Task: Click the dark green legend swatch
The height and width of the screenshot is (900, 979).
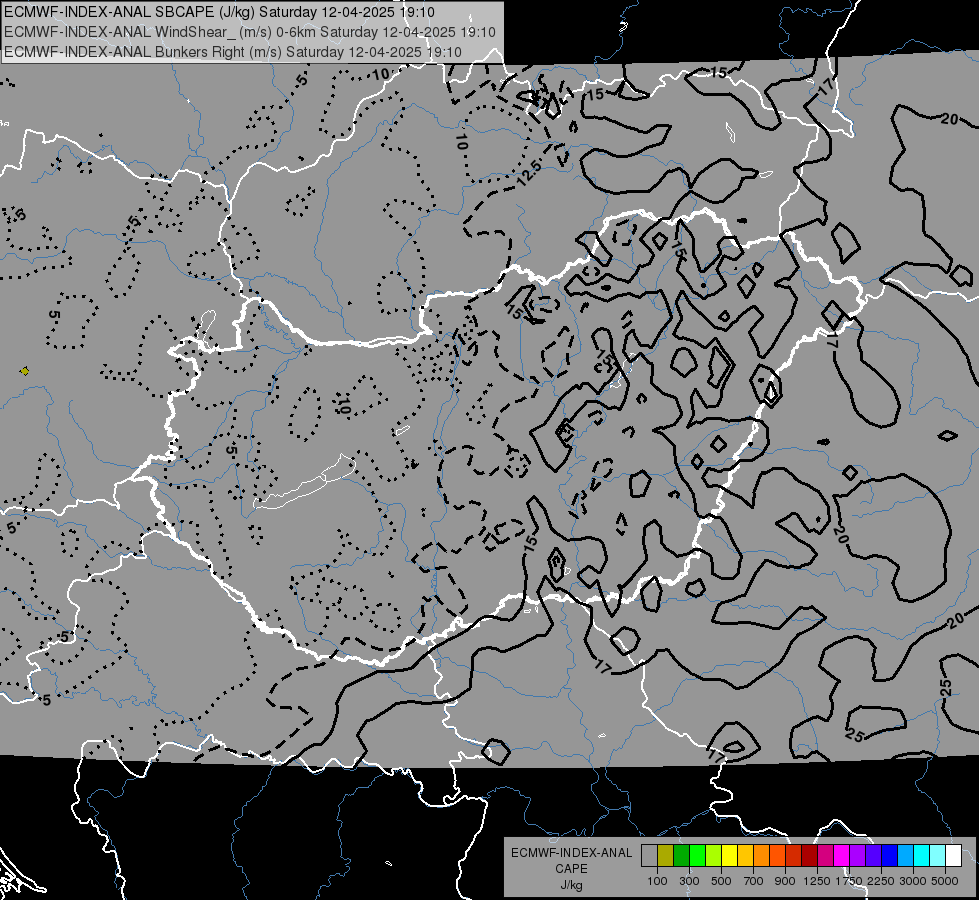Action: click(x=681, y=856)
